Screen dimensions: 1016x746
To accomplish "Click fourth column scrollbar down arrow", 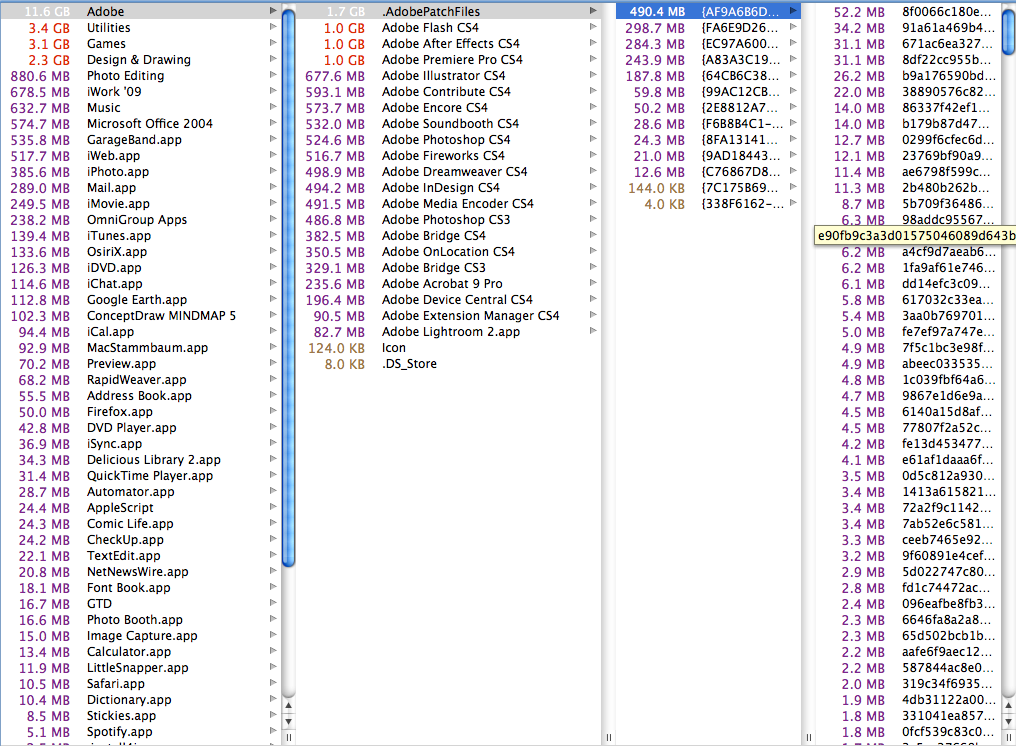I will tap(1009, 721).
